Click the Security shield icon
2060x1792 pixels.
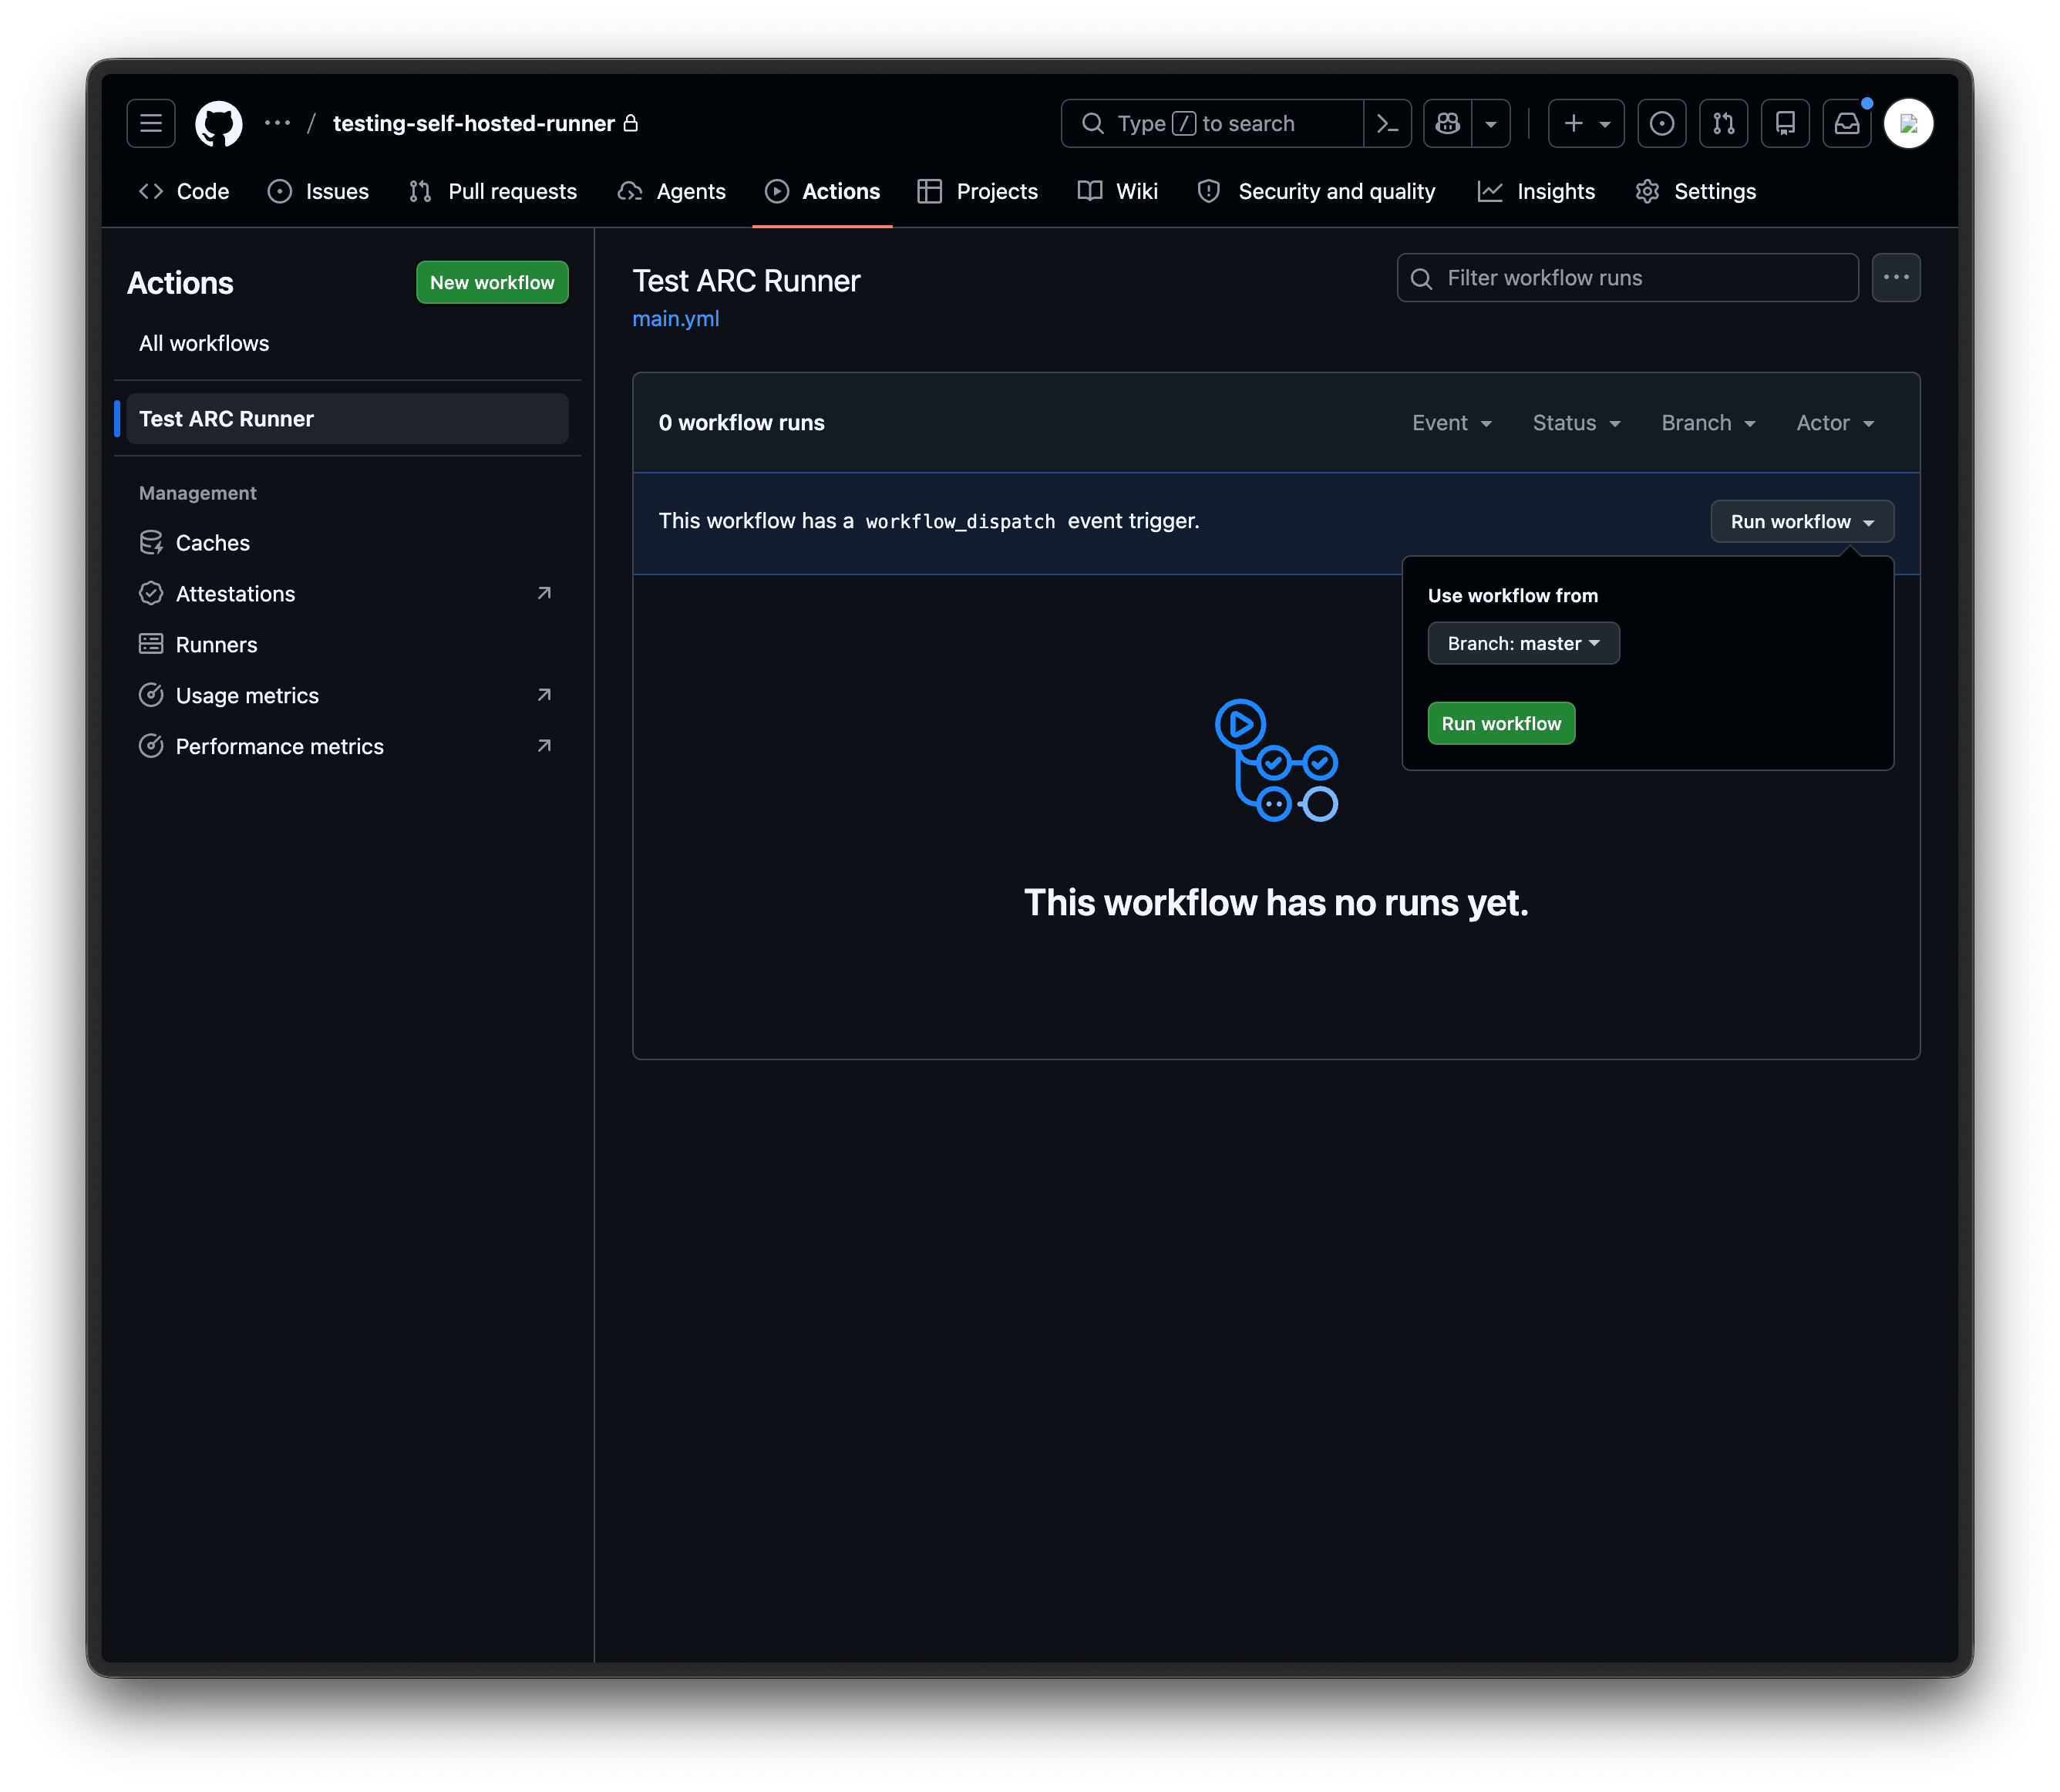click(x=1209, y=191)
